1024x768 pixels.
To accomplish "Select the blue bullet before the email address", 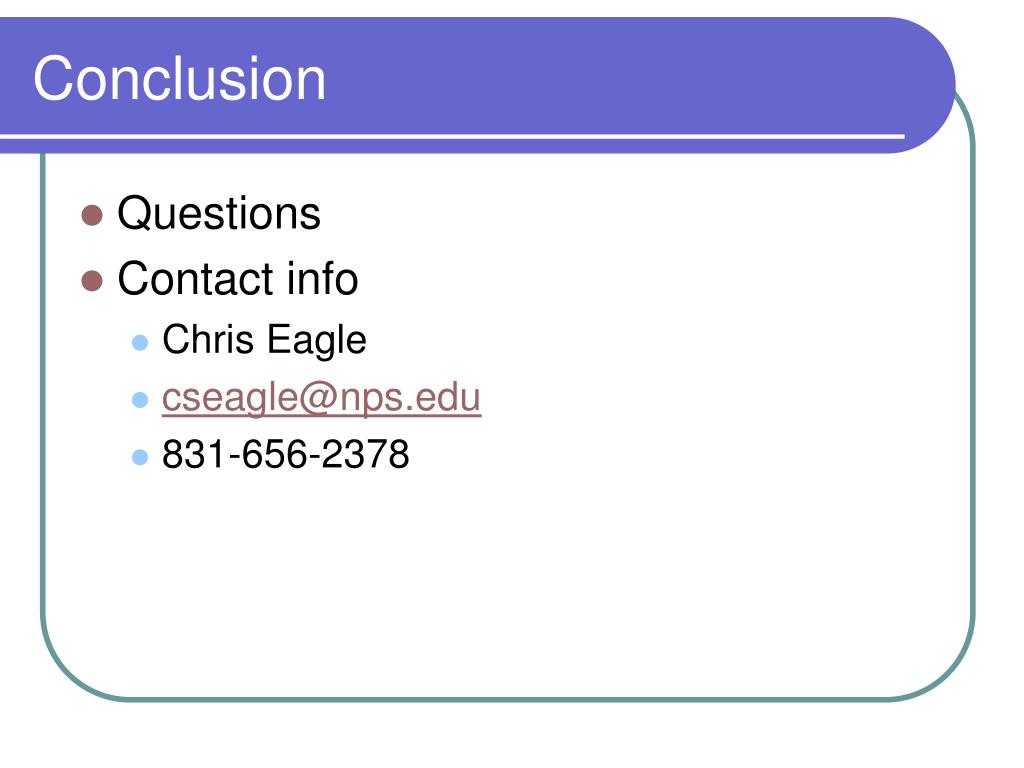I will click(140, 400).
